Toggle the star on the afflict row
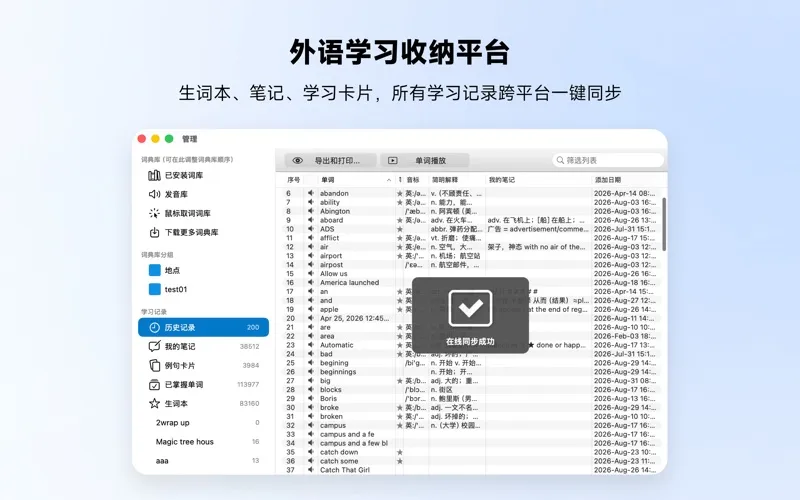Screen dimensions: 800x500 [400, 238]
